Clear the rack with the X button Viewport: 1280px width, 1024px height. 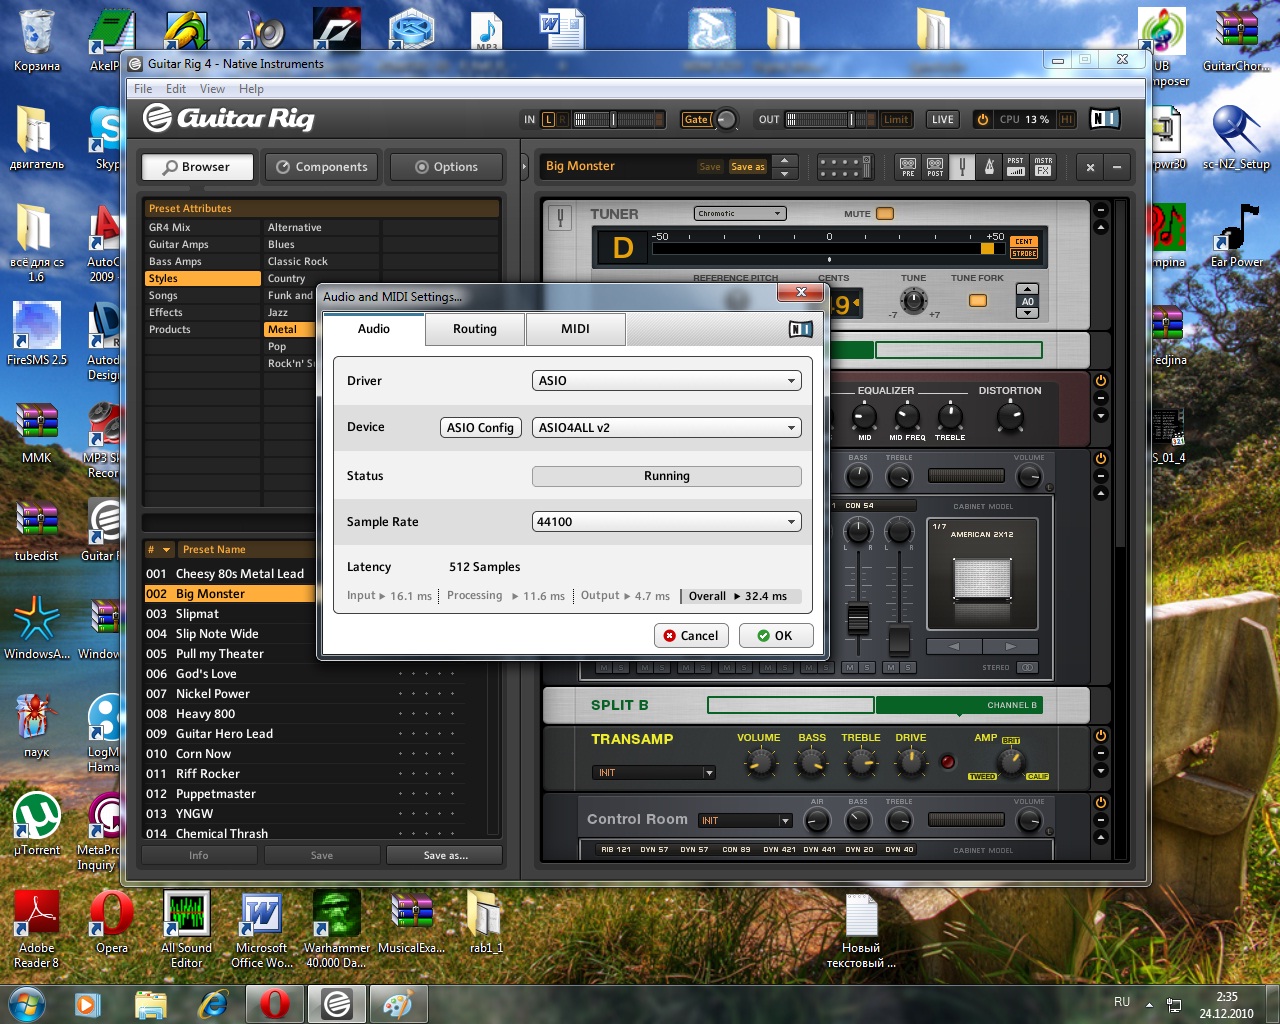click(1090, 167)
